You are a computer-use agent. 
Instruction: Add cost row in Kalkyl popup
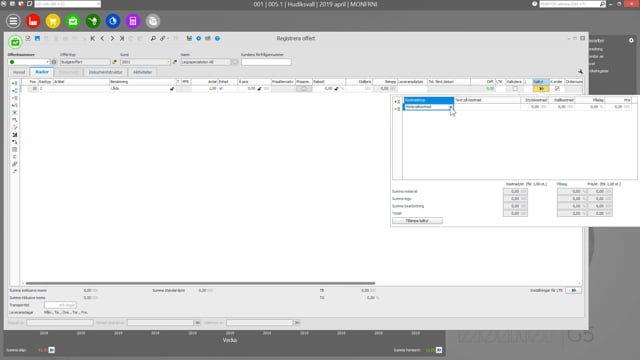[x=397, y=101]
